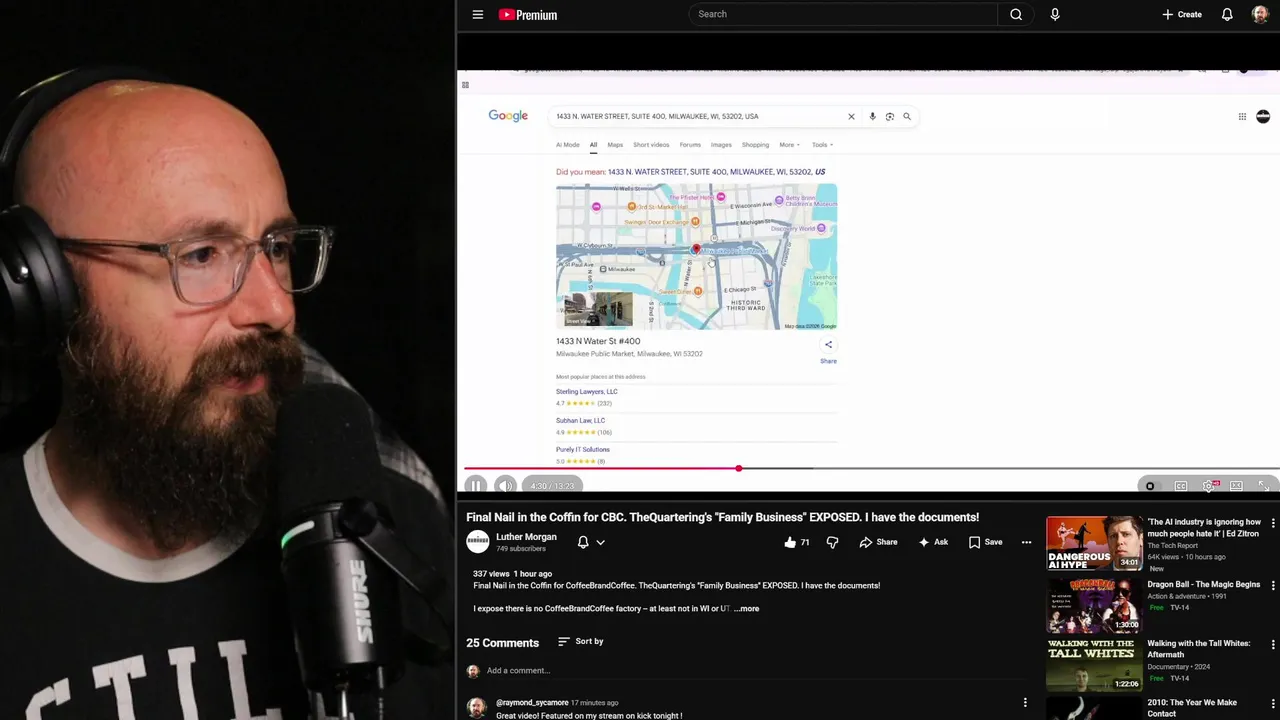Screen dimensions: 1280x720
Task: Click the Ask button
Action: point(932,542)
